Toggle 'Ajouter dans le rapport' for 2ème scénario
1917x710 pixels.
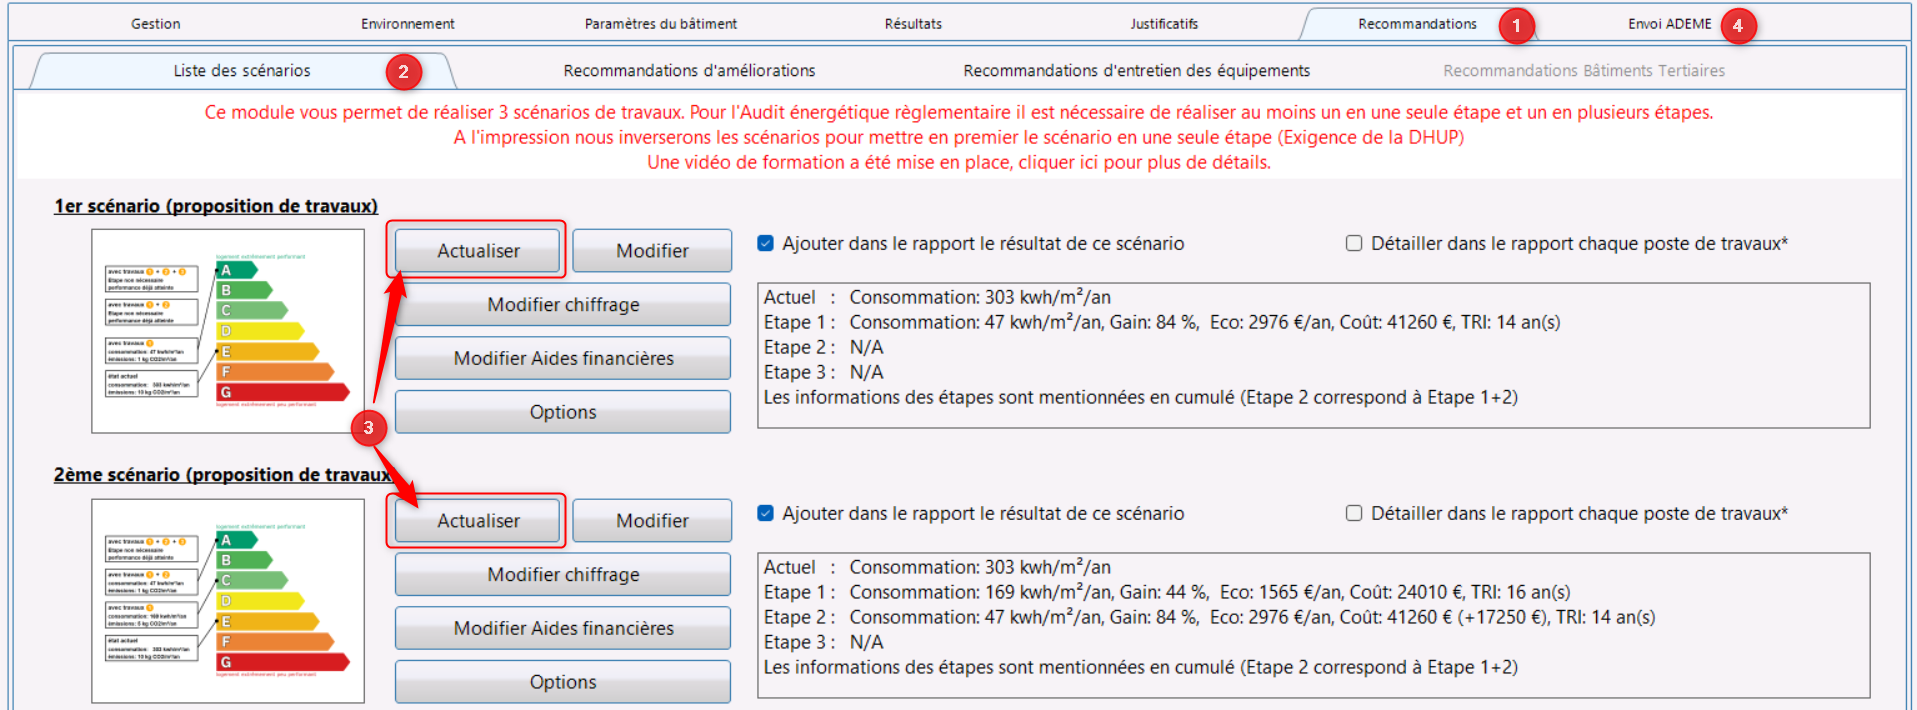[x=766, y=514]
